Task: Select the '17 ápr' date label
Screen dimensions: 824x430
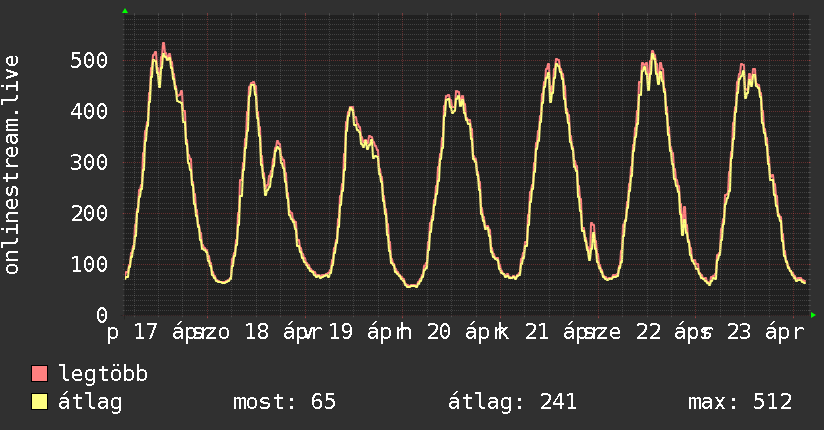Action: (165, 333)
